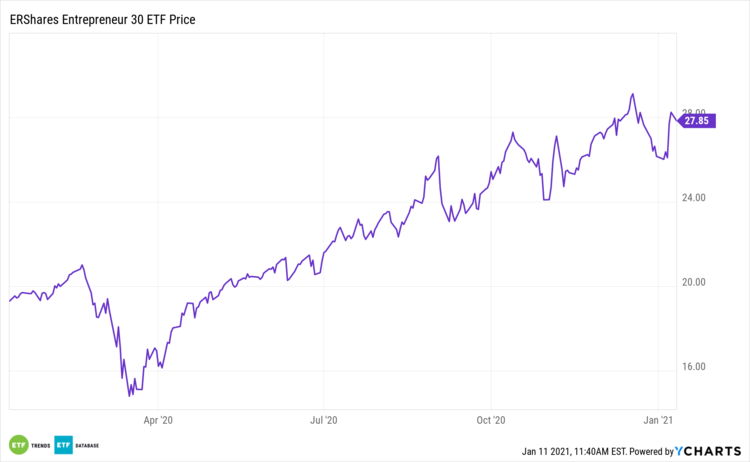
Task: Click the purple 27.85 price flag
Action: pos(697,121)
